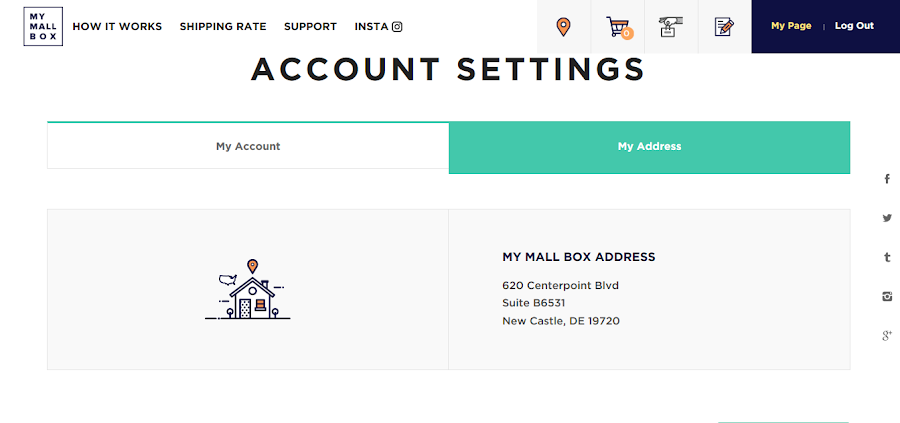
Task: Click the hand holding package icon
Action: click(670, 27)
